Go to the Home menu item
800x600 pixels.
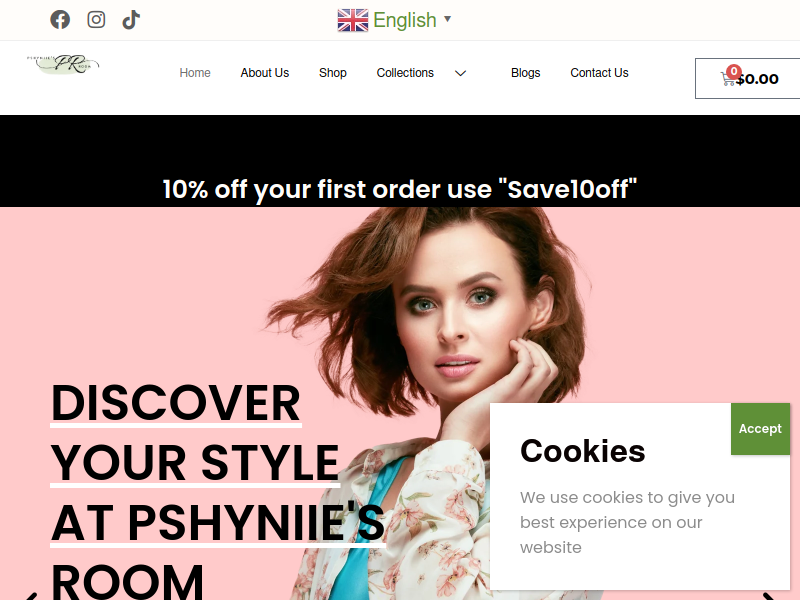(195, 73)
